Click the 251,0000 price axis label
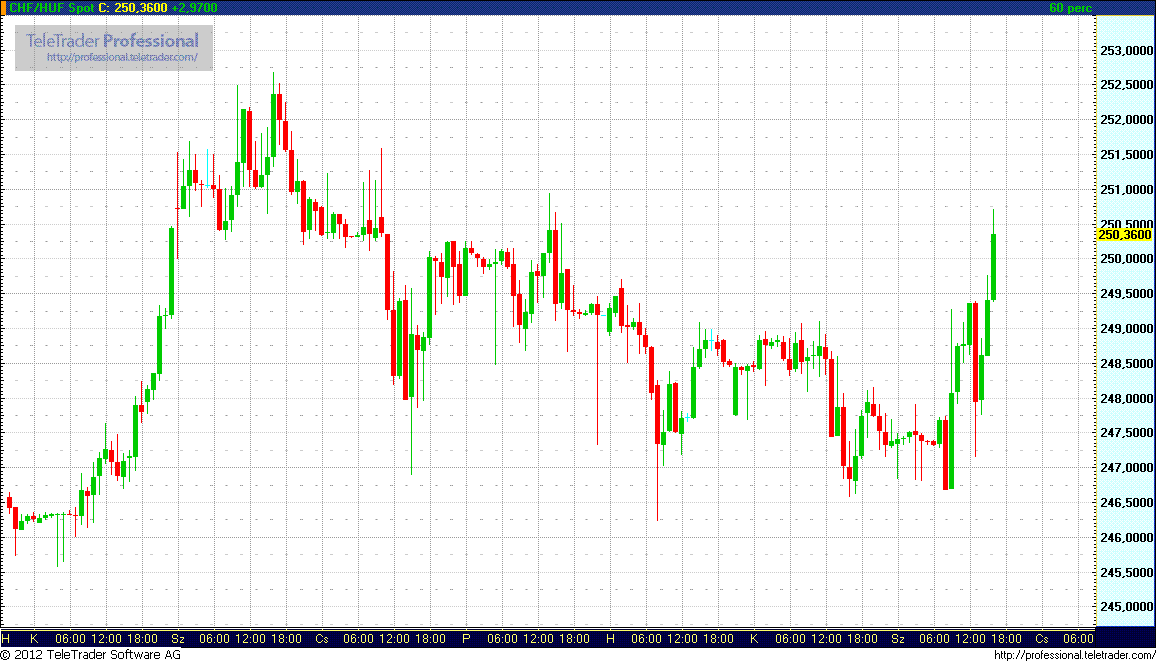 pos(1126,189)
